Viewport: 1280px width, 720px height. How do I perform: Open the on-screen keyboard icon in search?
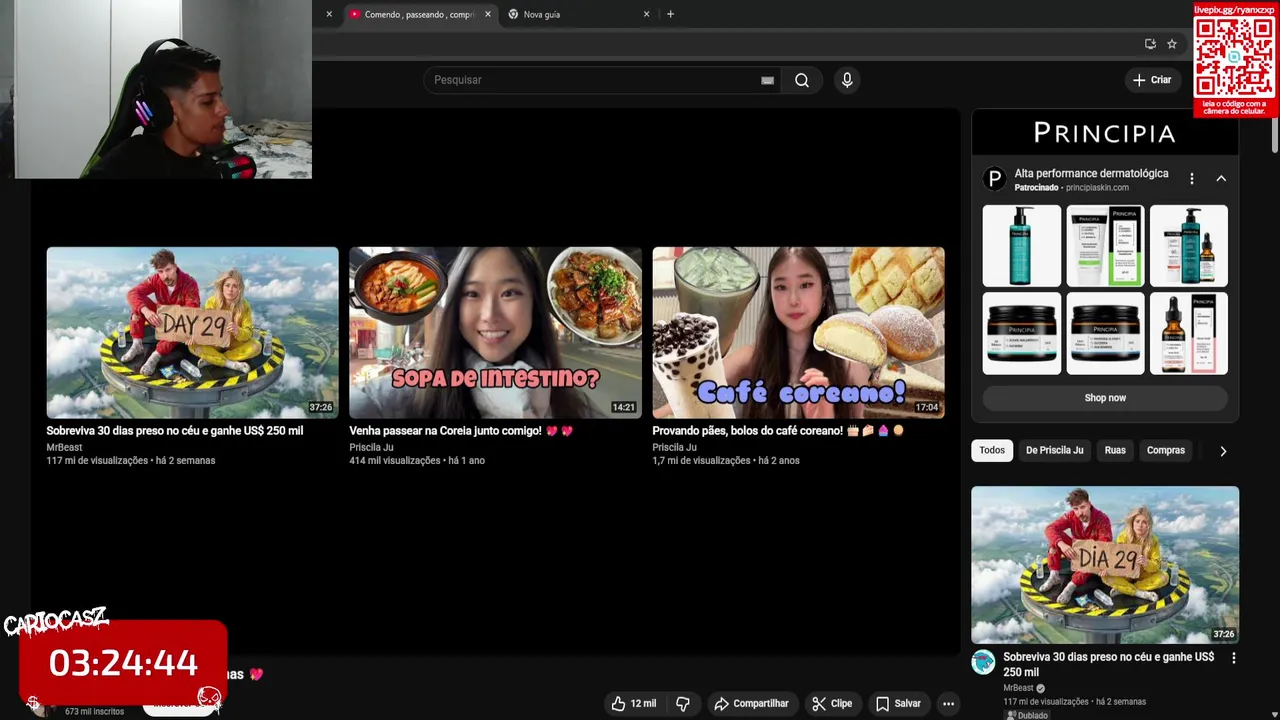click(x=767, y=80)
